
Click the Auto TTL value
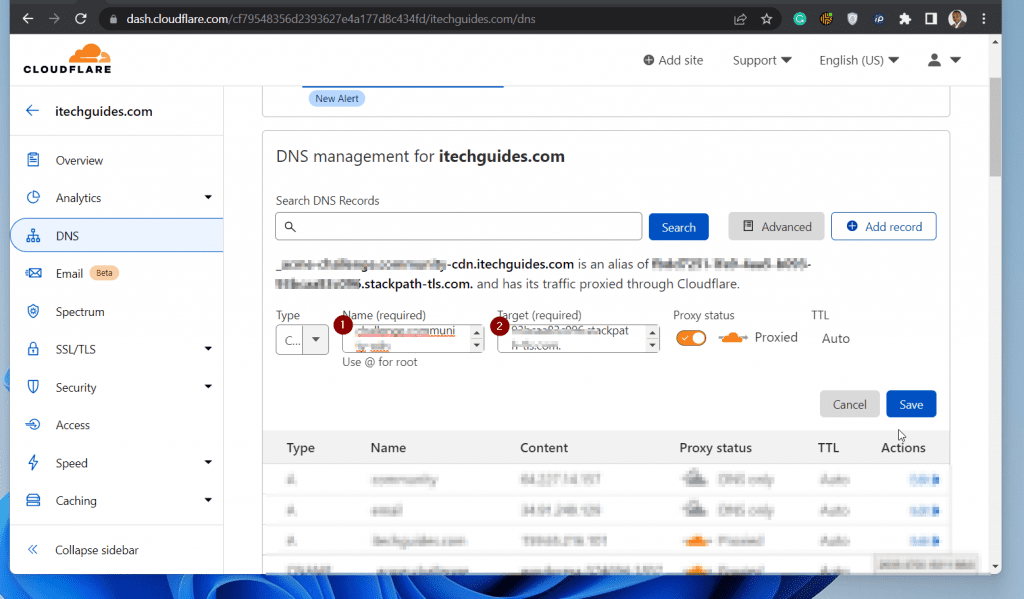coord(835,338)
